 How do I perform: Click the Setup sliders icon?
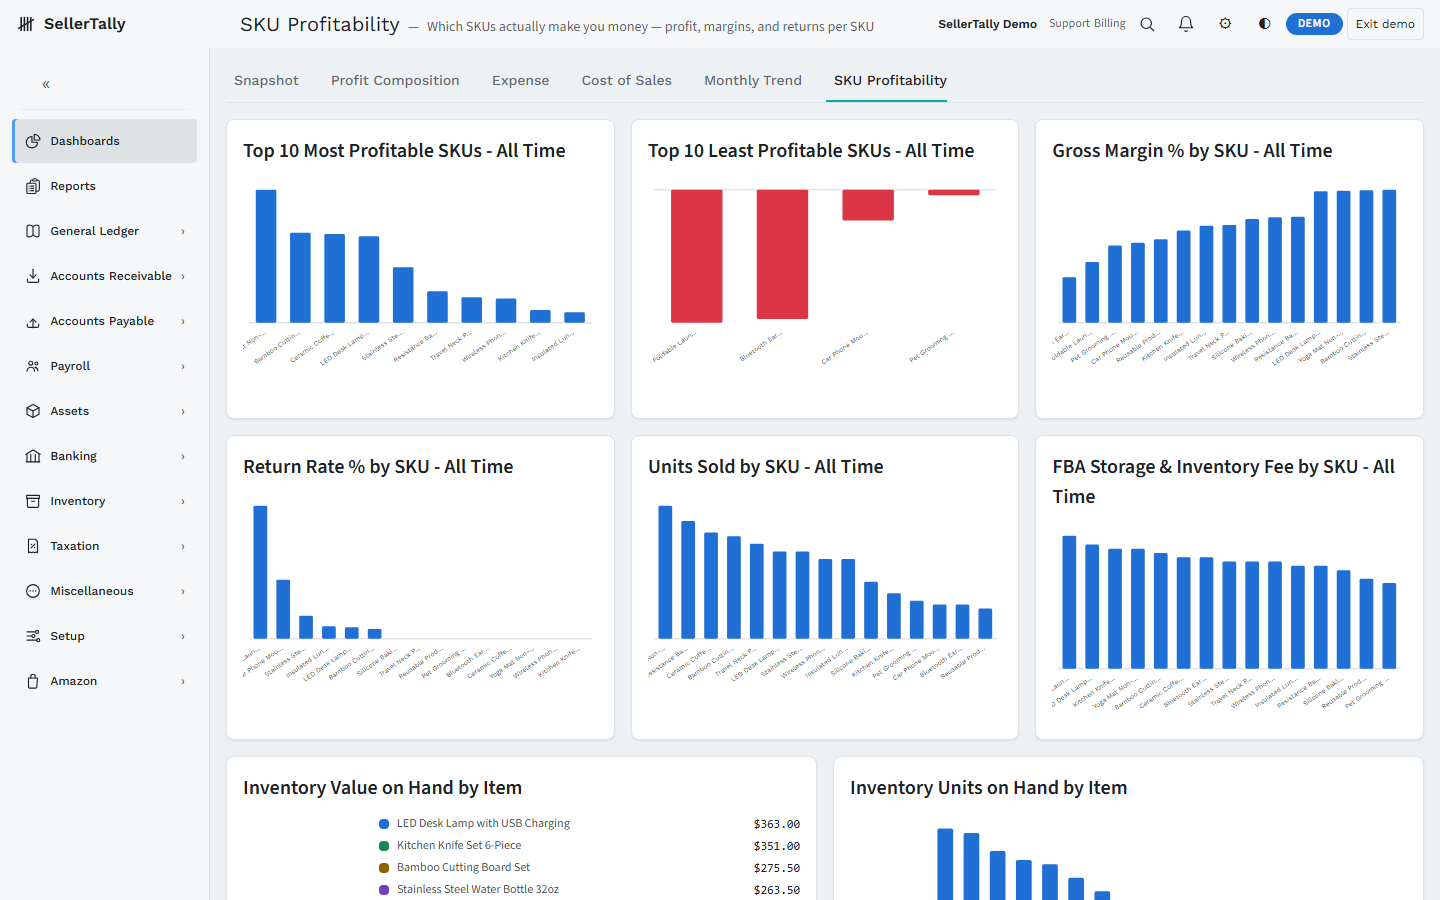pyautogui.click(x=33, y=636)
